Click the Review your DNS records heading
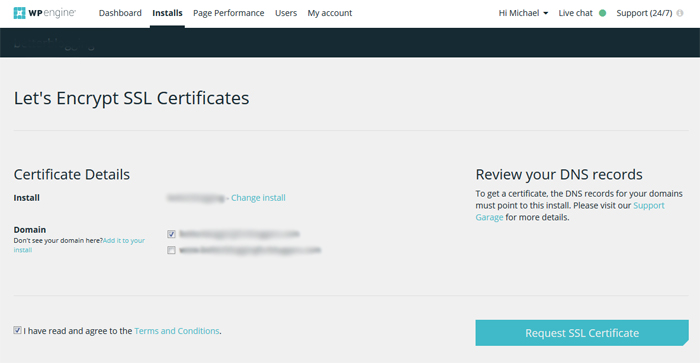Image resolution: width=700 pixels, height=363 pixels. click(x=559, y=174)
